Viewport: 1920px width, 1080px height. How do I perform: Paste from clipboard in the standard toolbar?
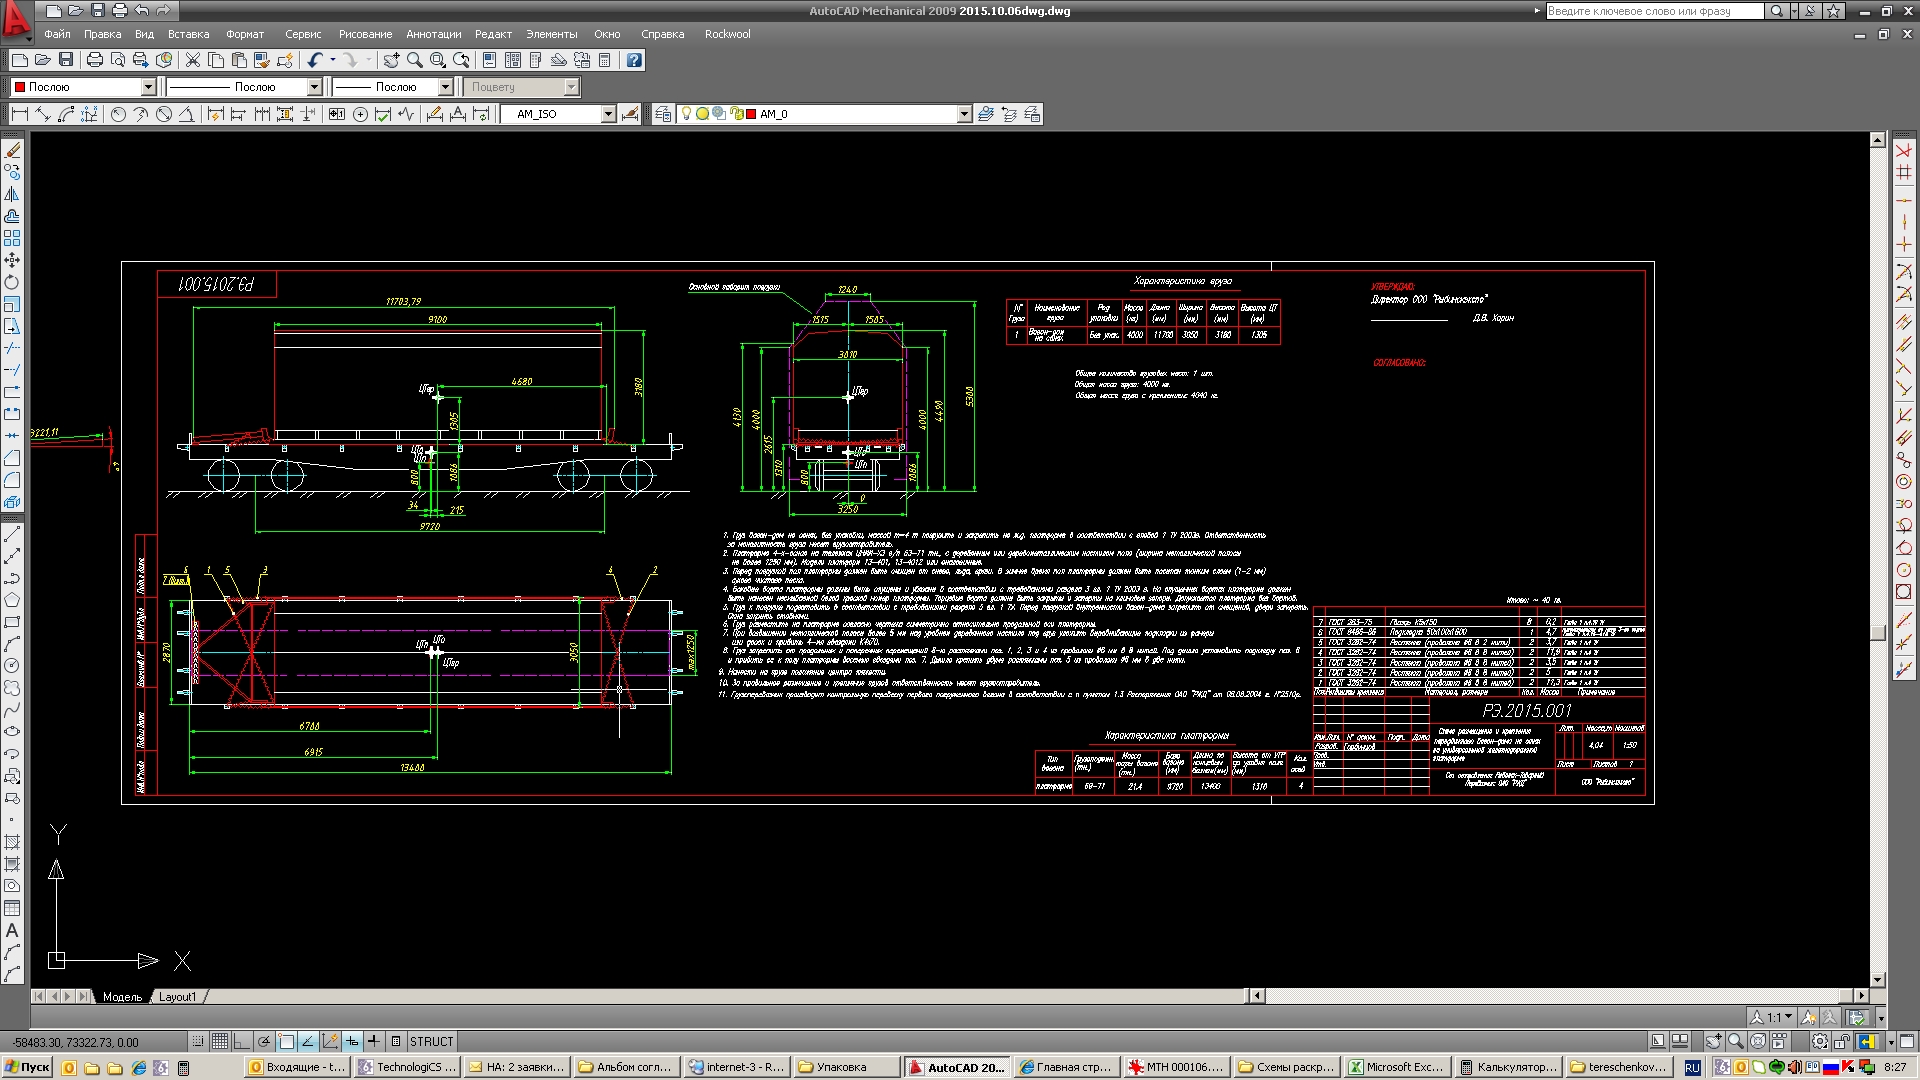(x=239, y=60)
